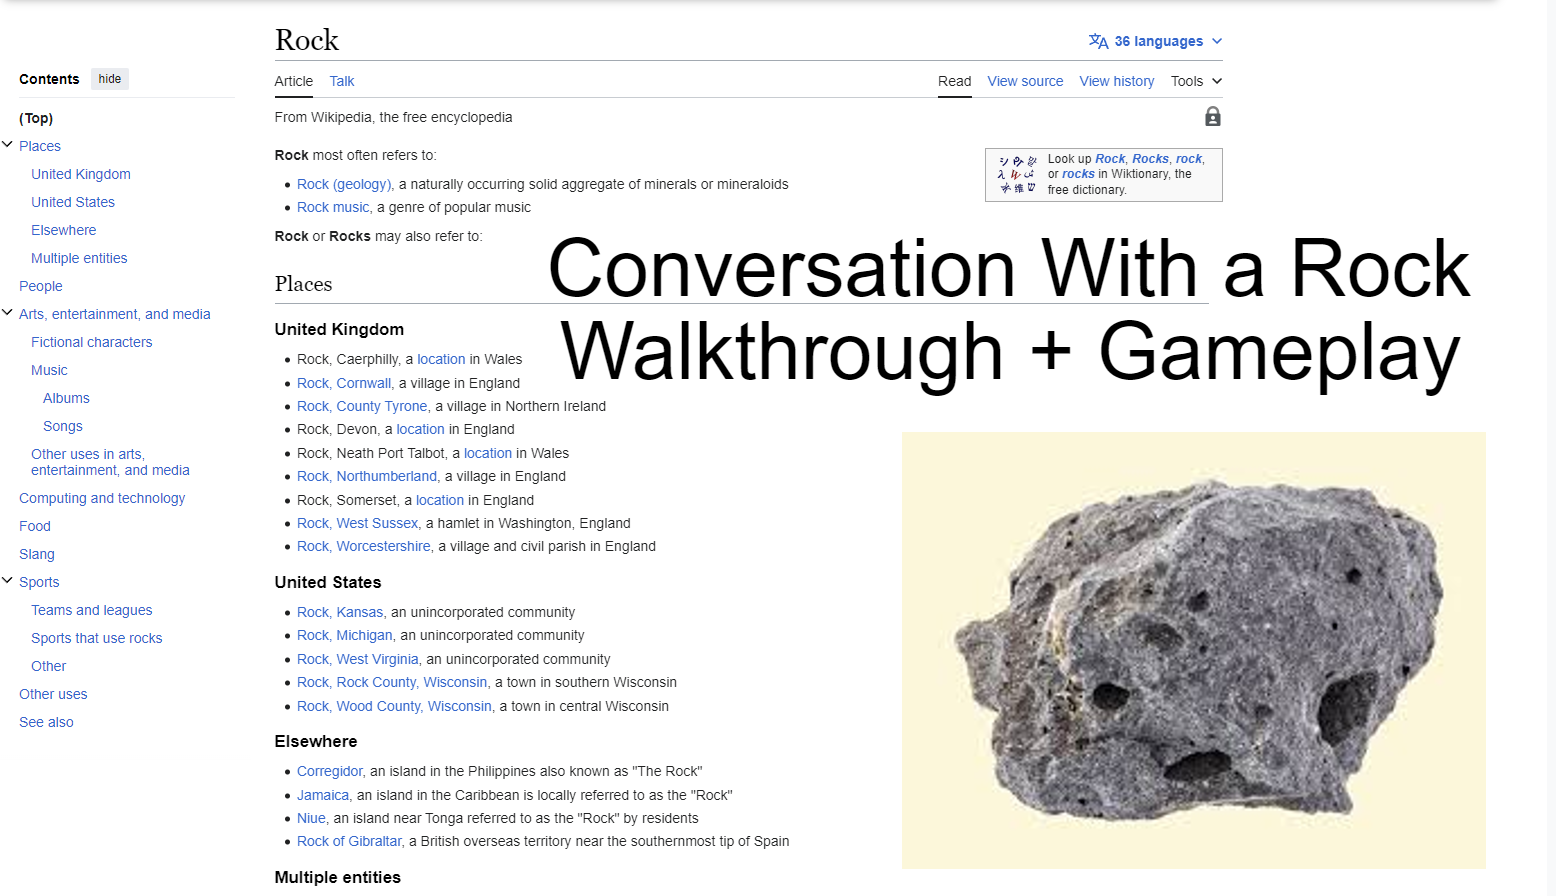This screenshot has height=896, width=1556.
Task: Go to People in contents
Action: tap(41, 286)
